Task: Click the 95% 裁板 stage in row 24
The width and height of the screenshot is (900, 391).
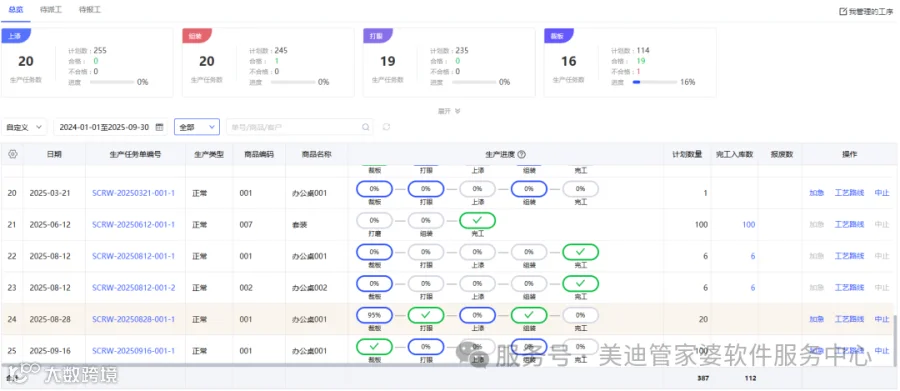Action: point(374,315)
